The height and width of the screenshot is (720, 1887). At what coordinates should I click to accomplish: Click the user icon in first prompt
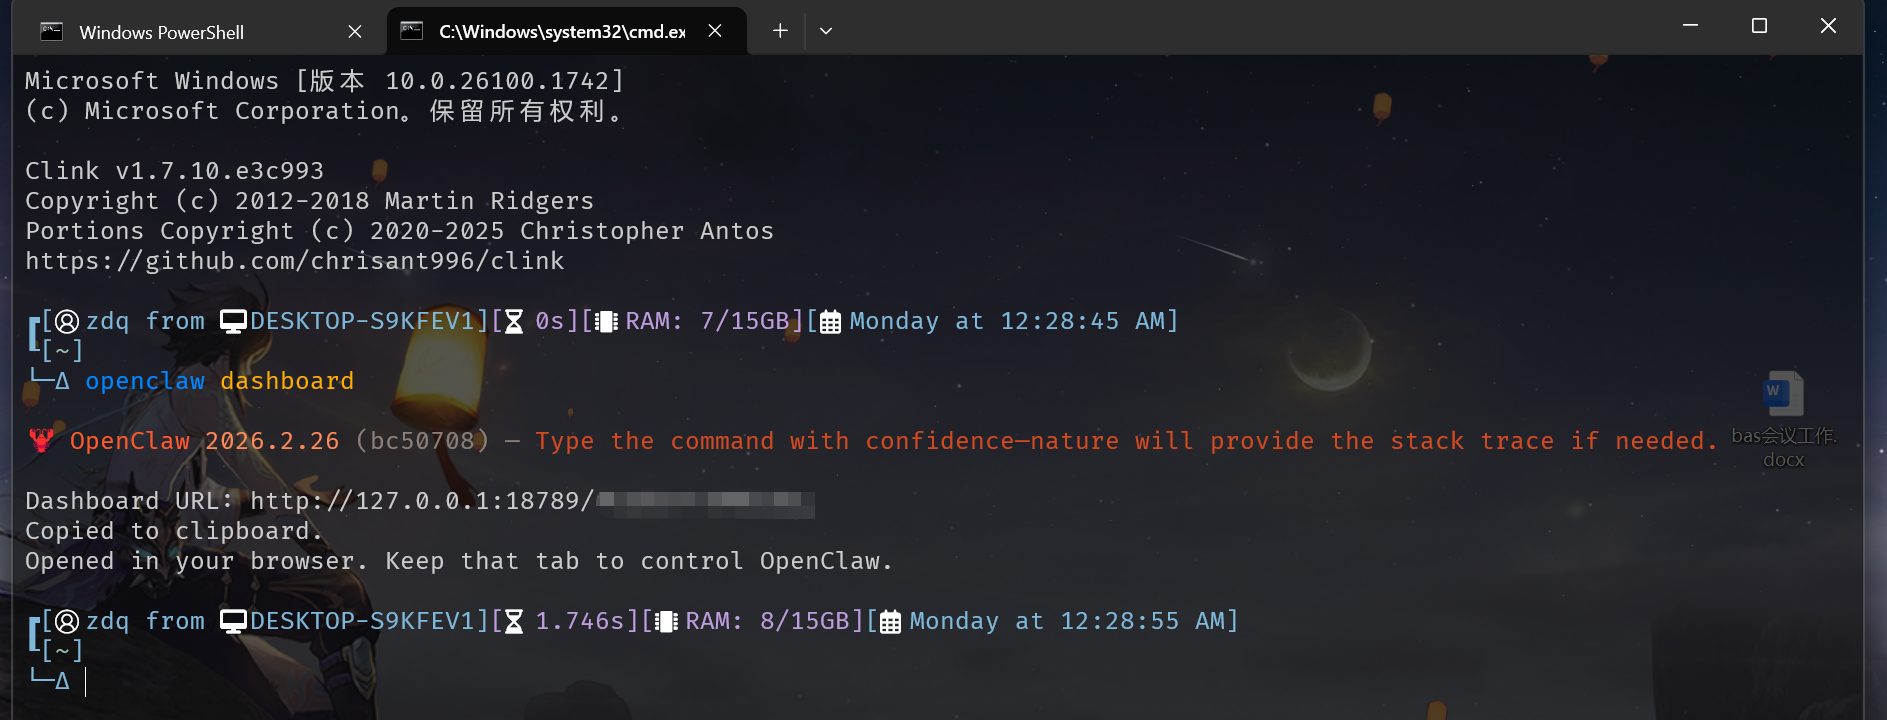click(x=67, y=321)
